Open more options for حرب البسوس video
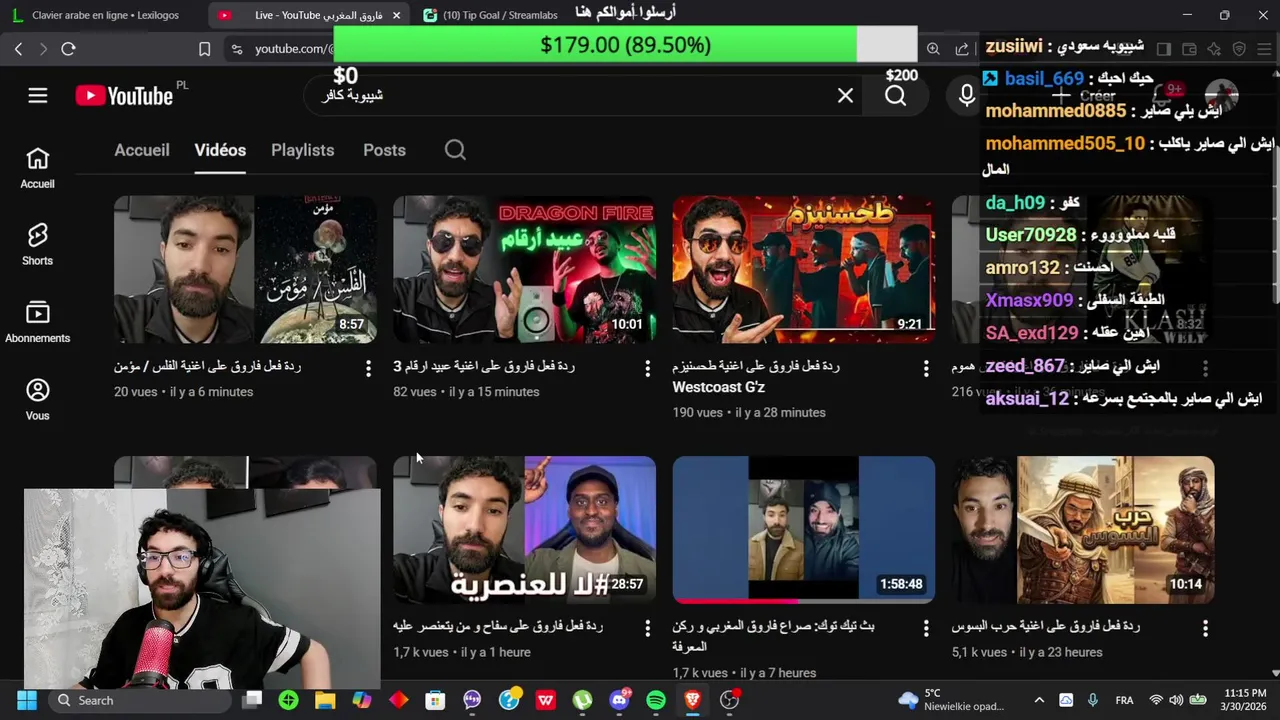This screenshot has height=720, width=1280. tap(1205, 628)
